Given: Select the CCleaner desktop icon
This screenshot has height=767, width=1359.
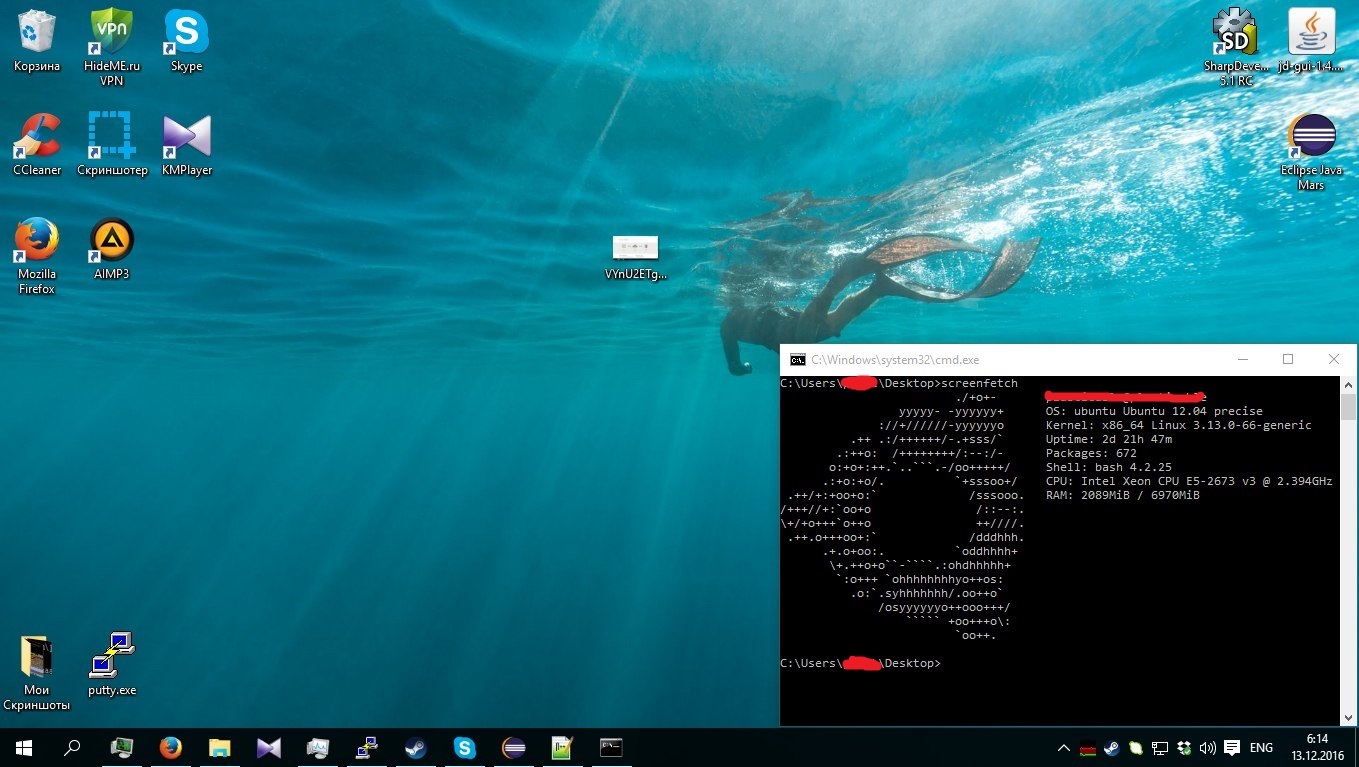Looking at the screenshot, I should (37, 145).
